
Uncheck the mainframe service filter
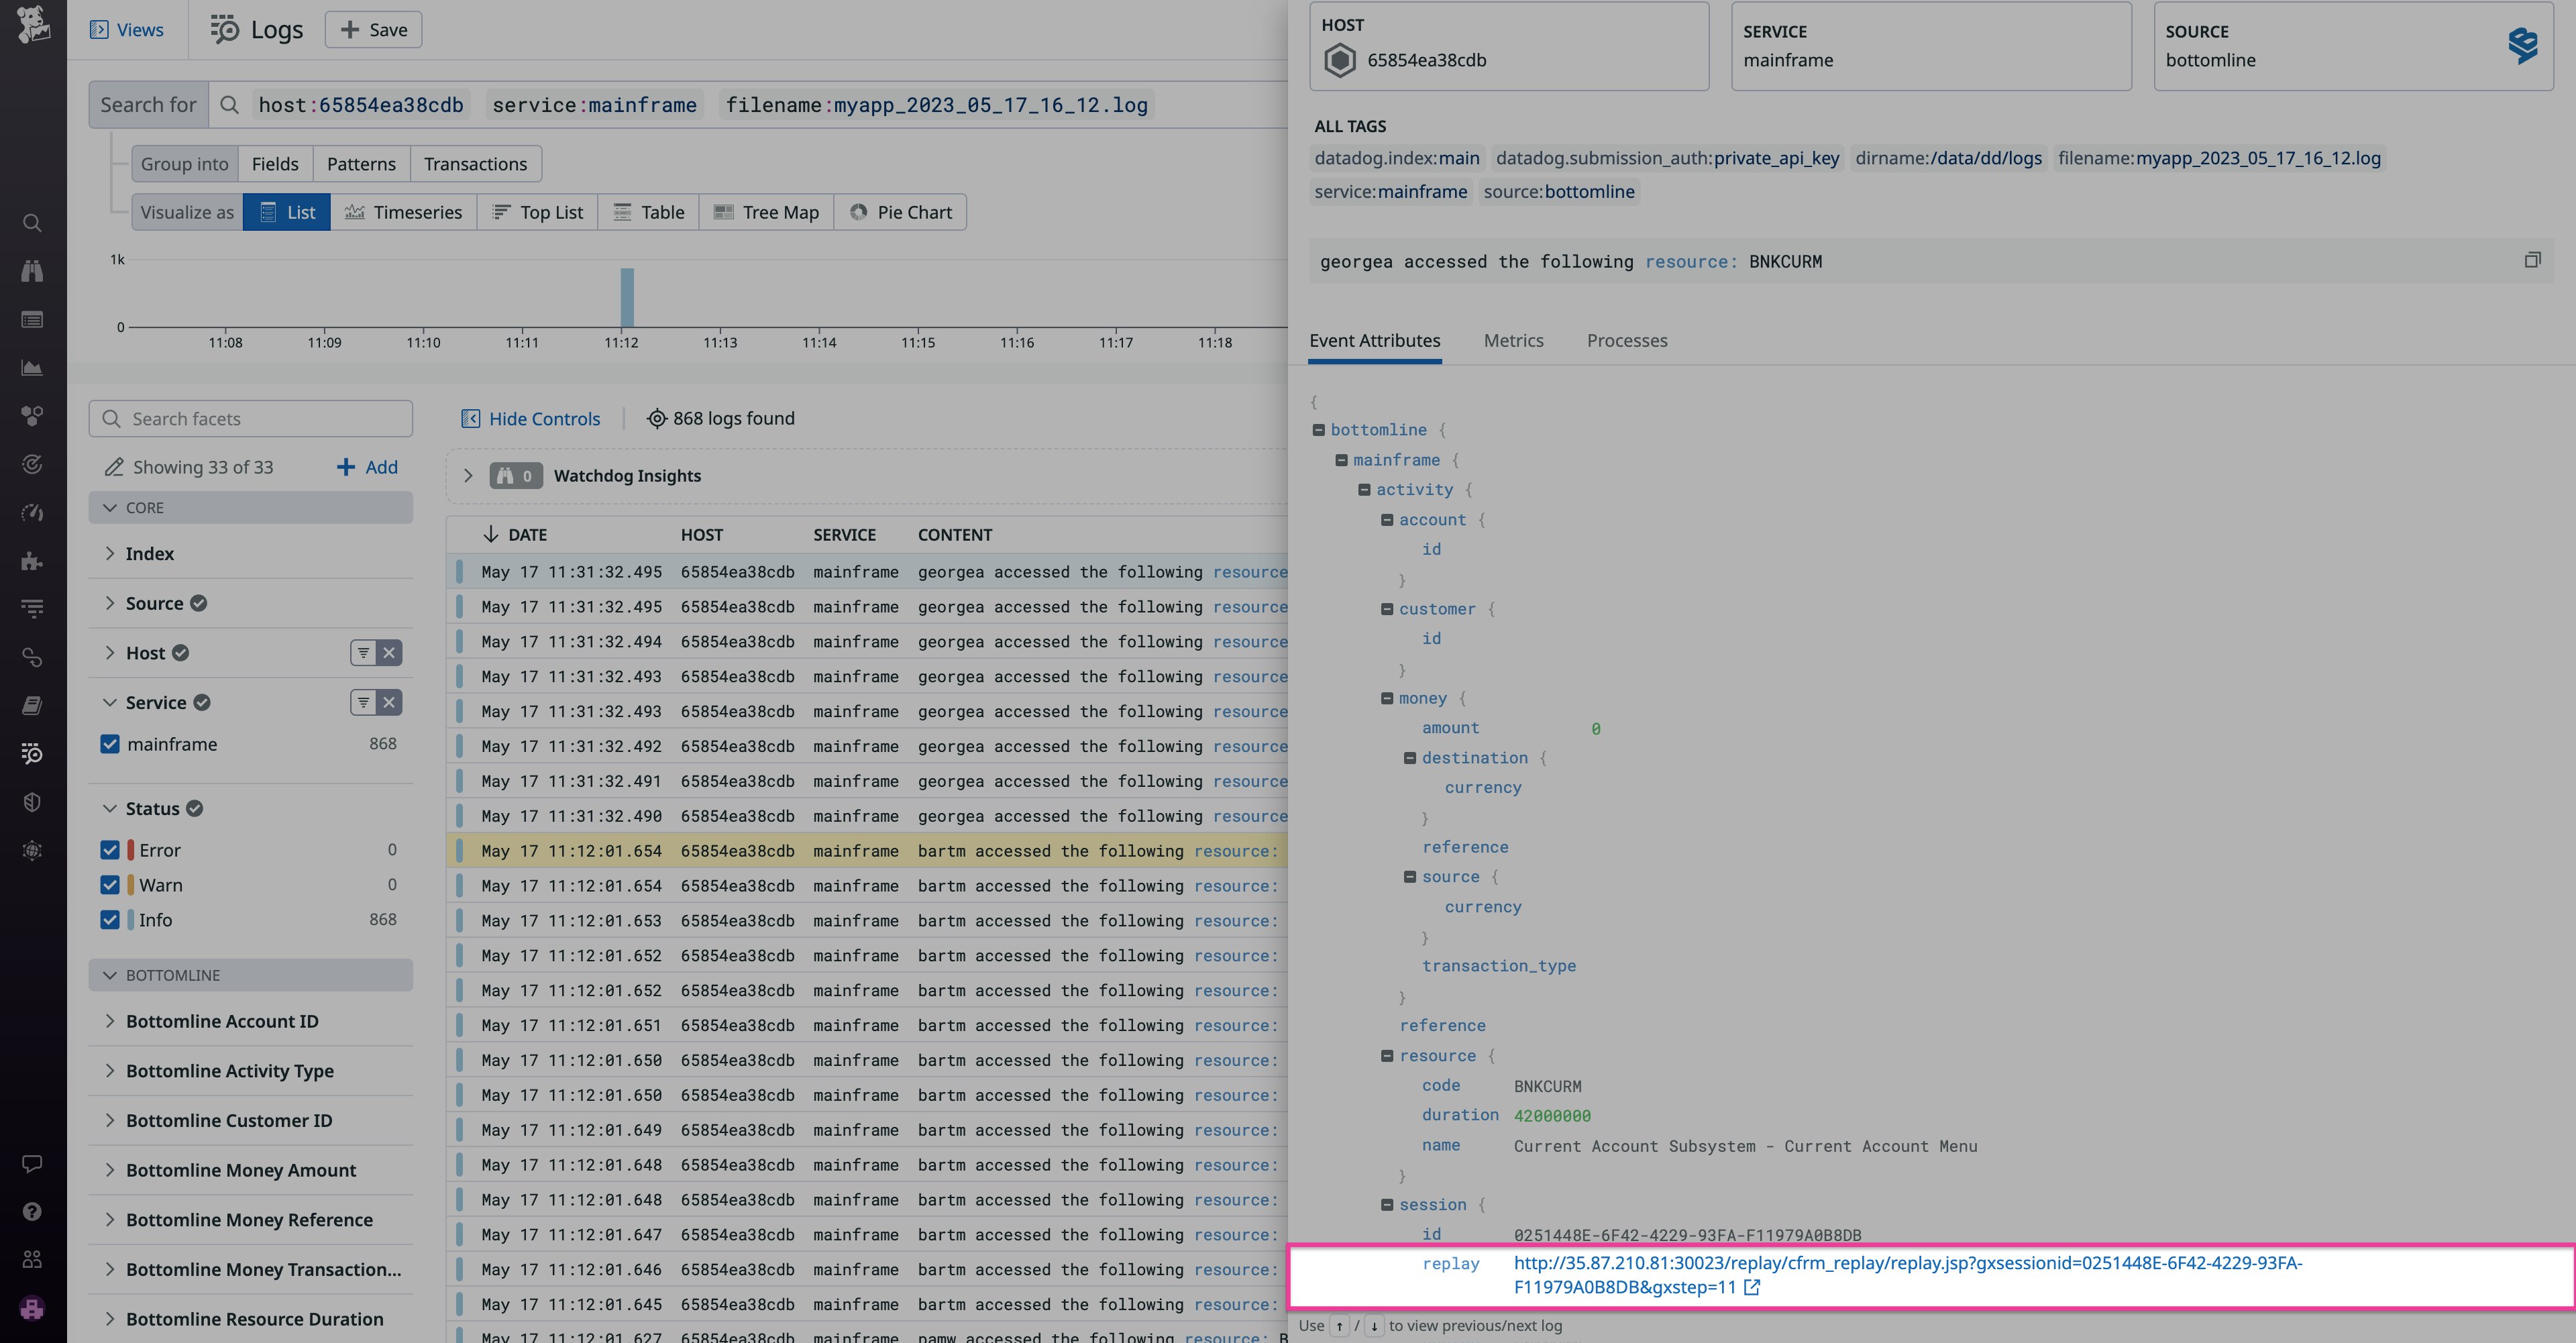[110, 744]
